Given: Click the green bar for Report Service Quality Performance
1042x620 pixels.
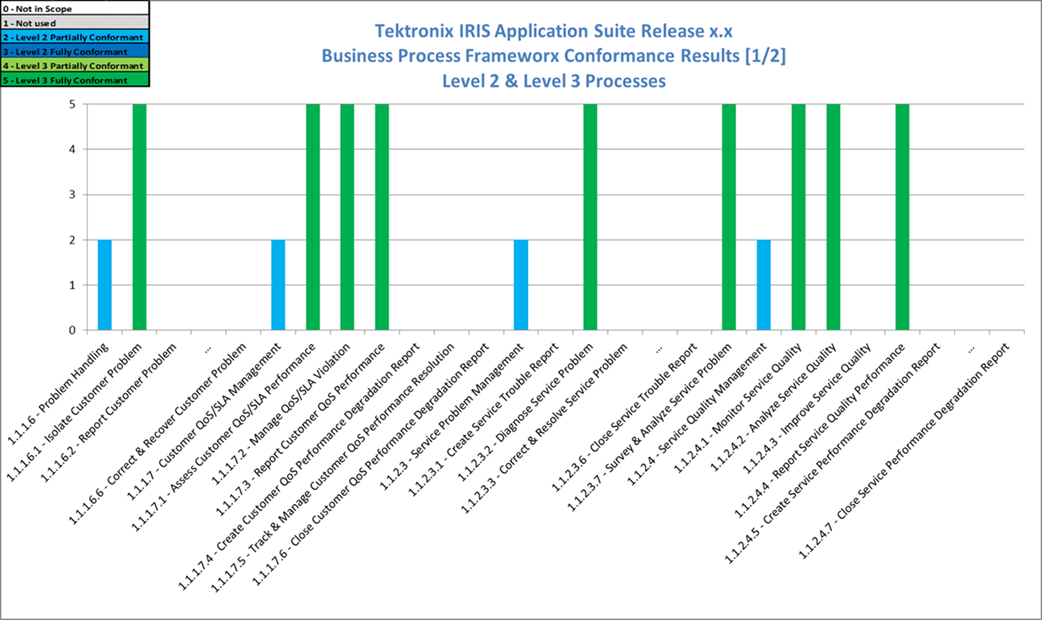Looking at the screenshot, I should coord(902,217).
